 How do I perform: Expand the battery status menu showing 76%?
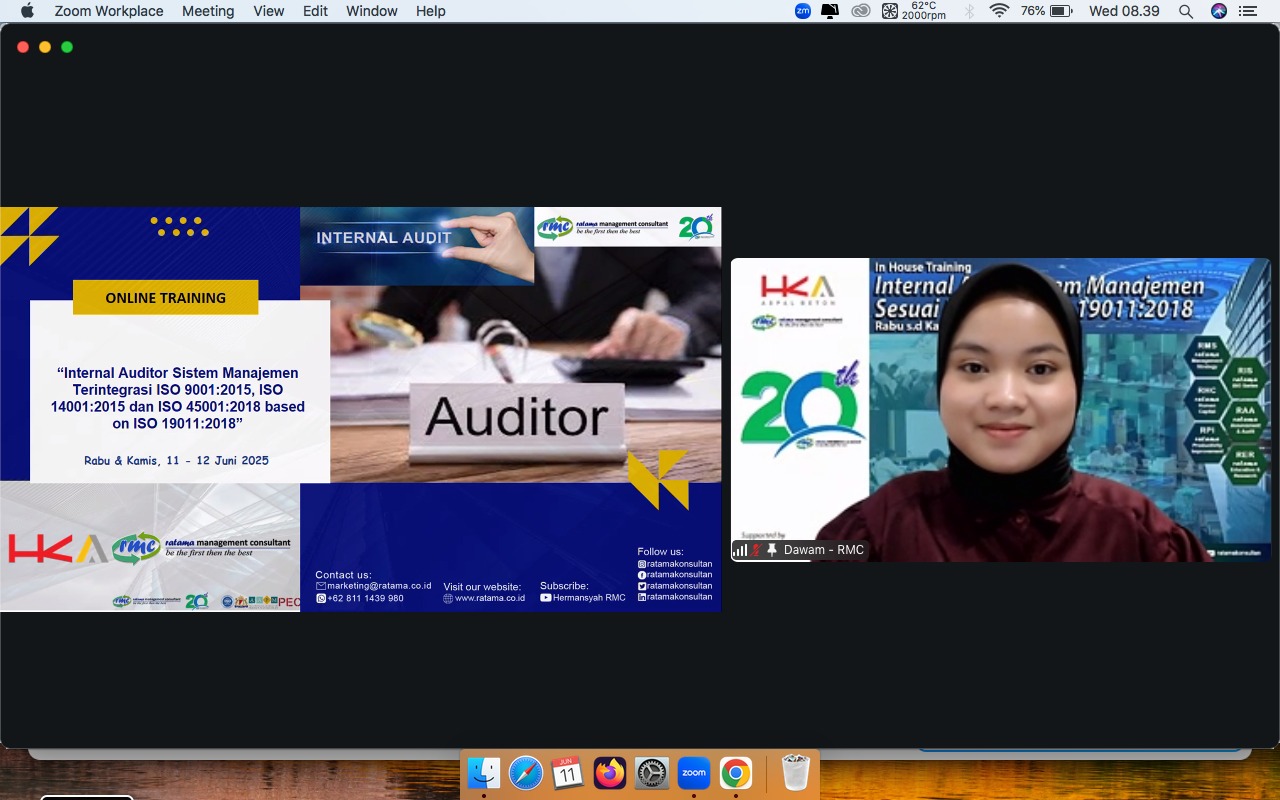(x=1046, y=11)
